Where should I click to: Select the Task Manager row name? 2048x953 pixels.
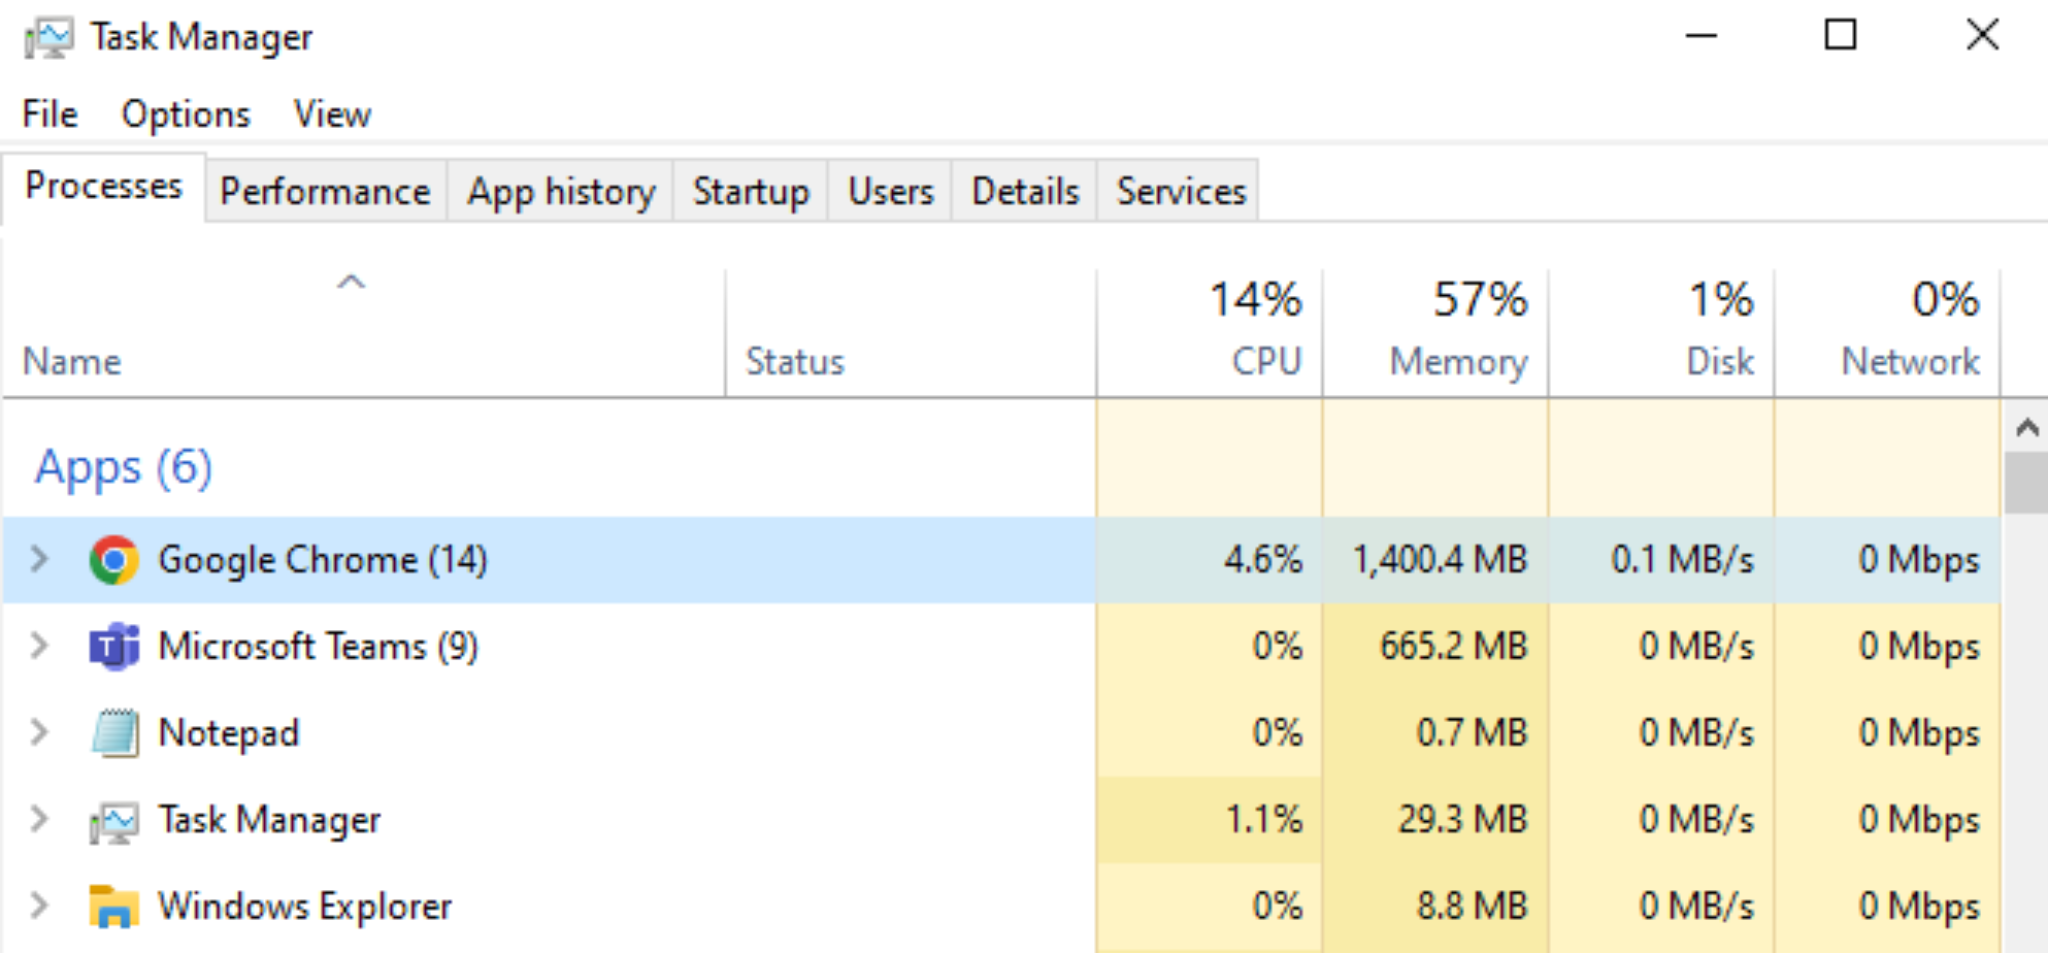coord(270,820)
